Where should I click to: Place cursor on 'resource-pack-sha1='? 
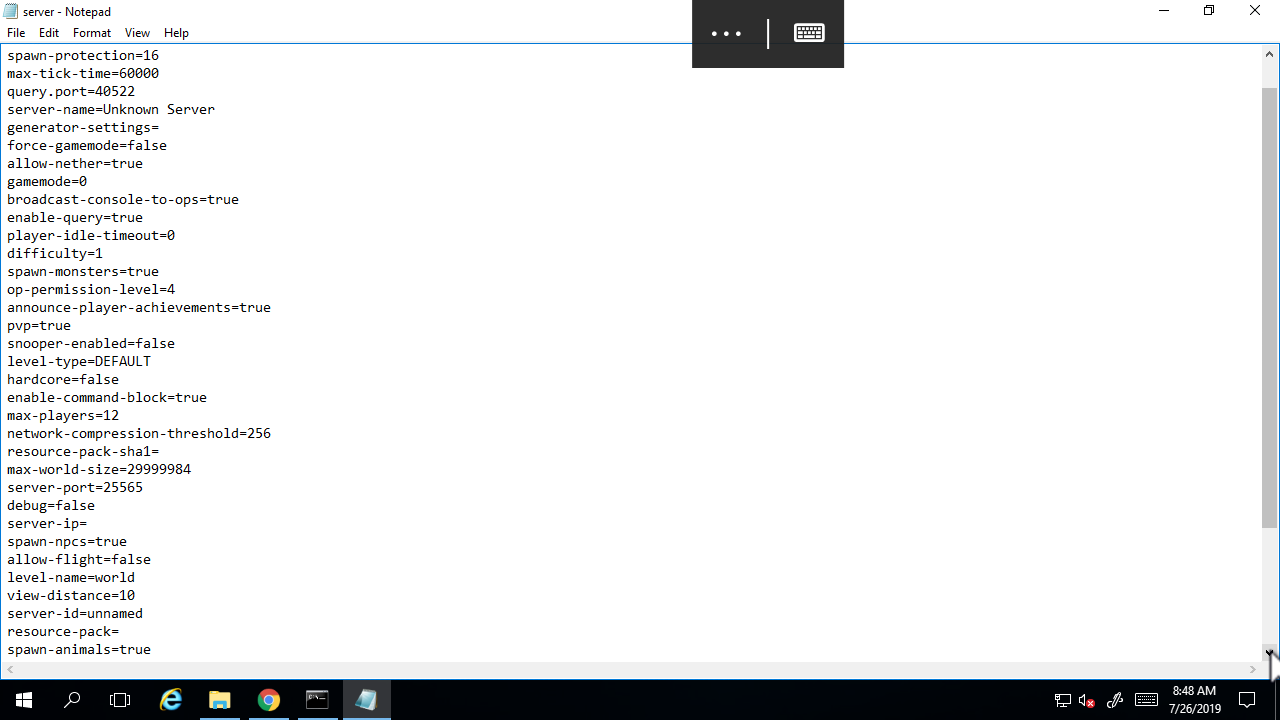click(x=83, y=451)
